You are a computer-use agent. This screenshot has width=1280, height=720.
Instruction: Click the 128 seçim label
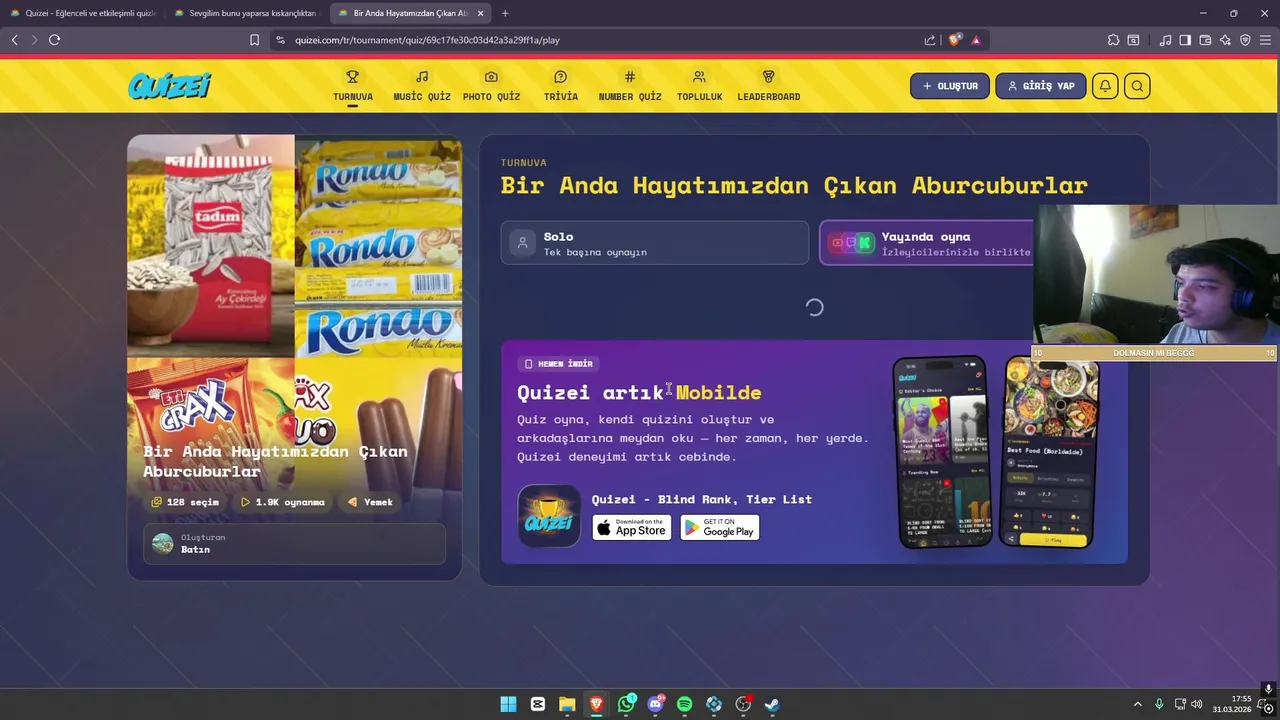pos(185,502)
